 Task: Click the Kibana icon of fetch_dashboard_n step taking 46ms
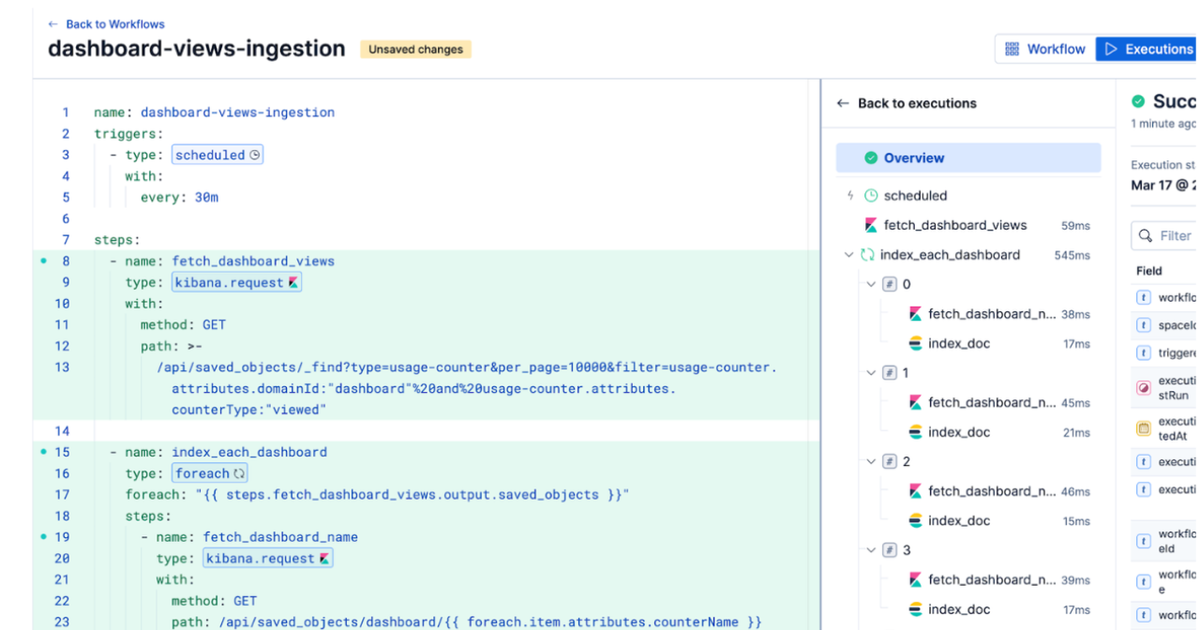(x=915, y=491)
